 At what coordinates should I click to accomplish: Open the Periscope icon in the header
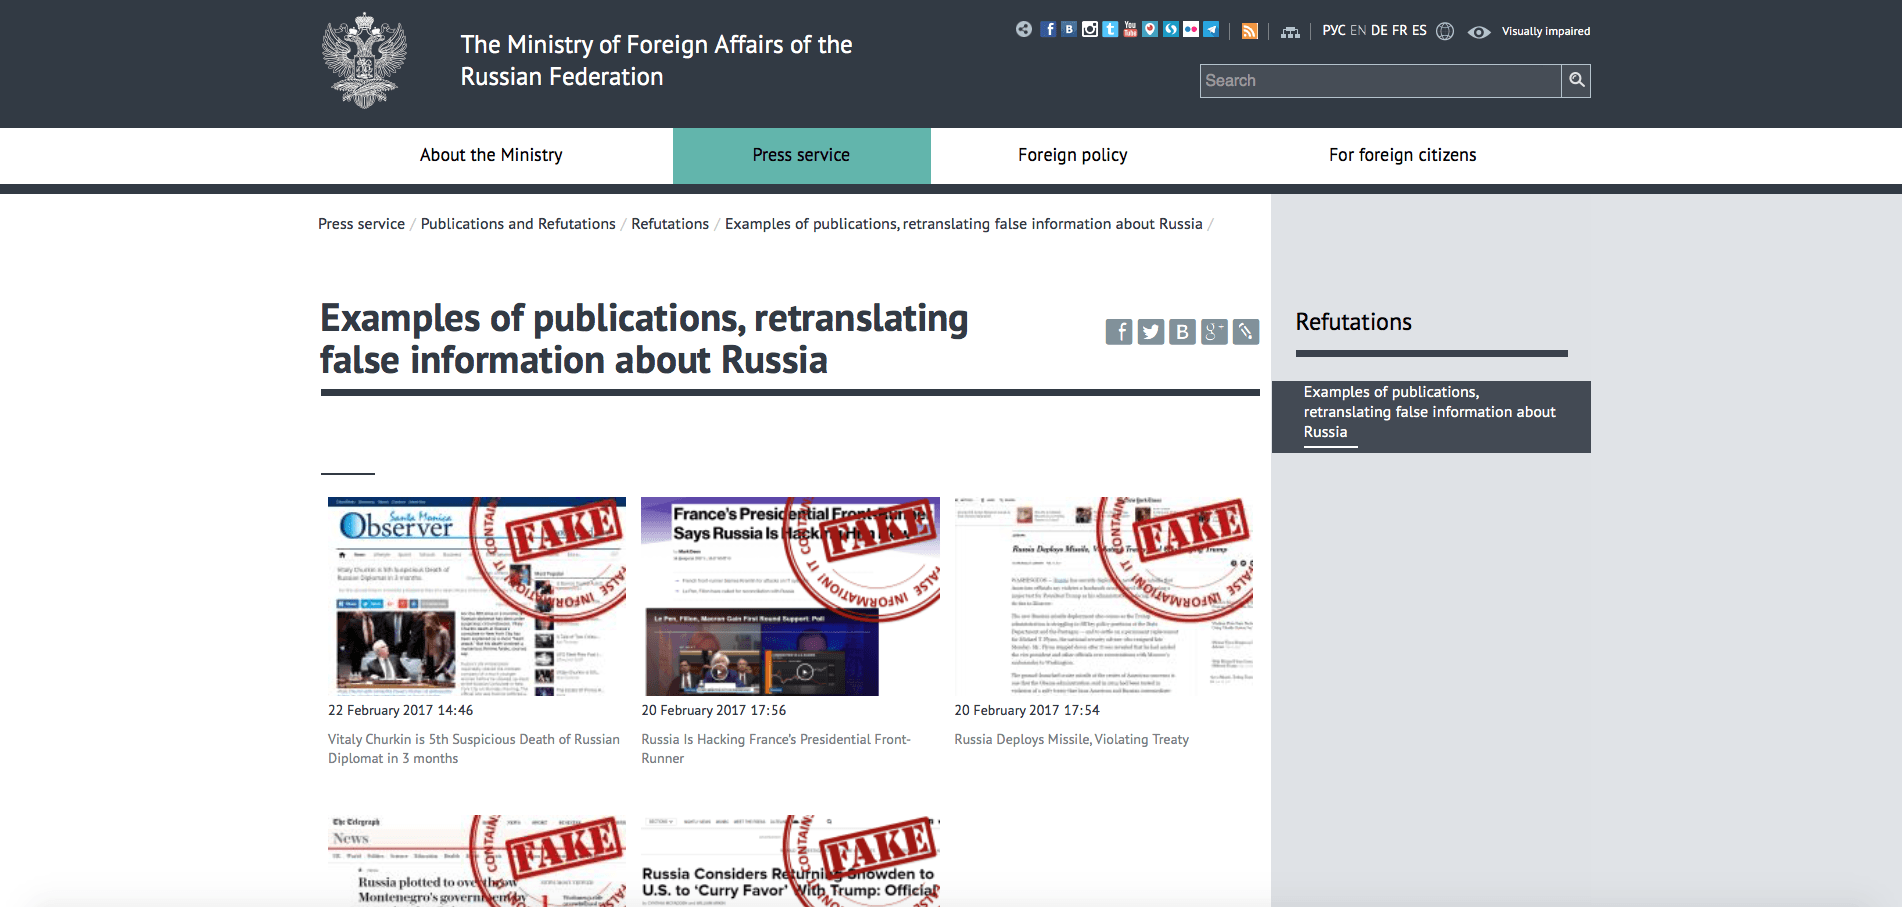tap(1150, 29)
